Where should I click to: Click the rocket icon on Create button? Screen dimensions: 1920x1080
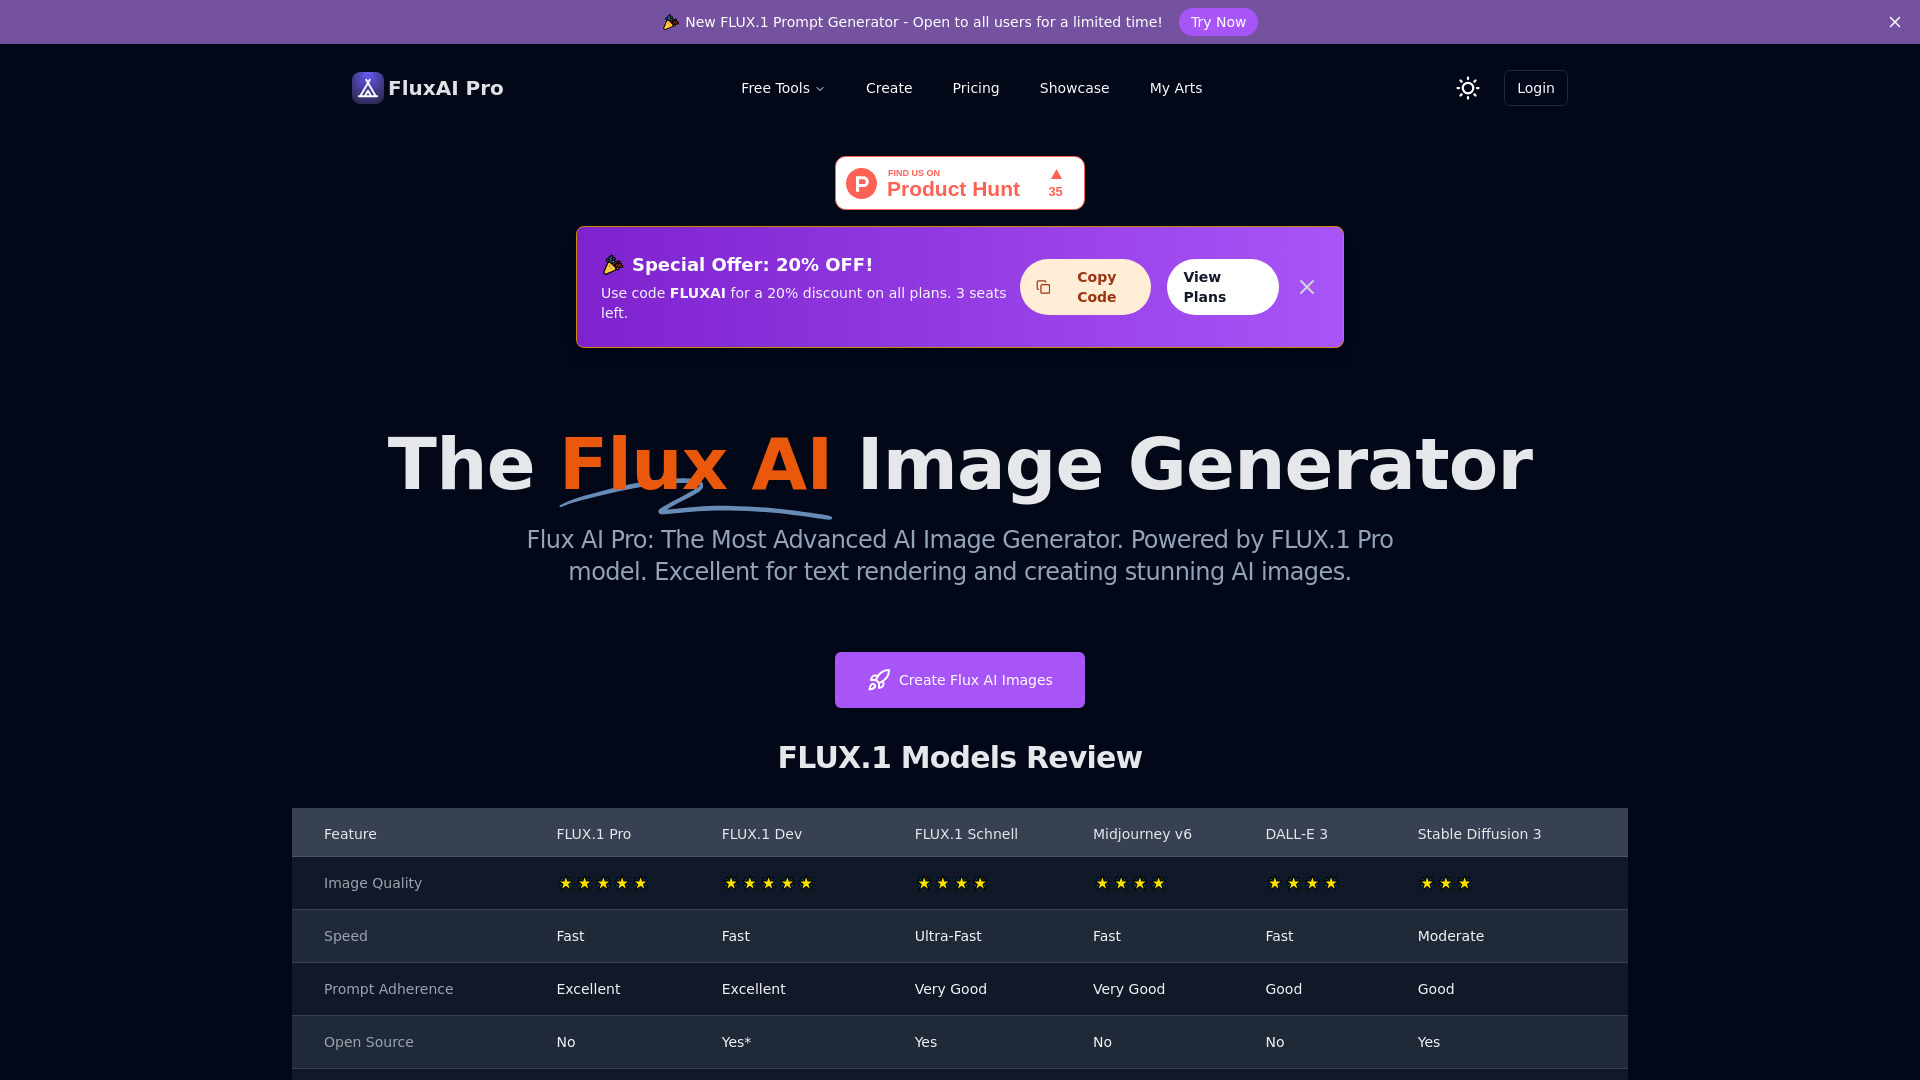click(x=877, y=679)
